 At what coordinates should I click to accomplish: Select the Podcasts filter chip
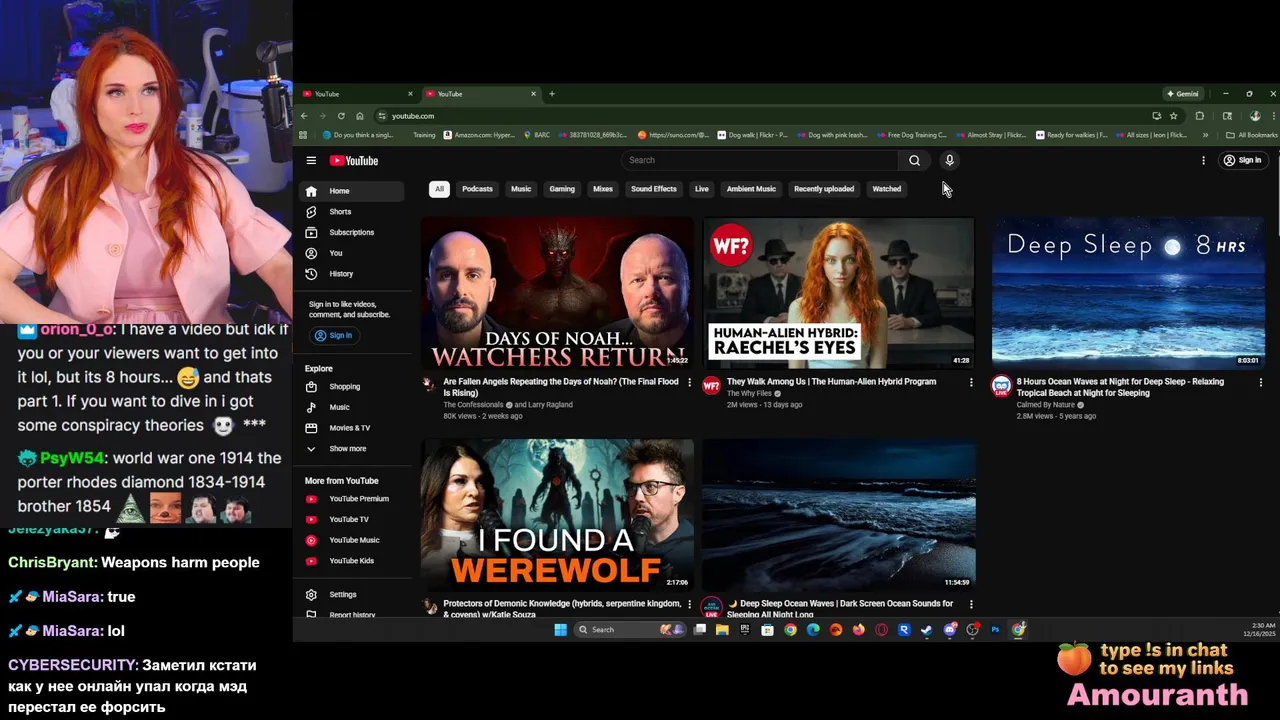point(477,189)
